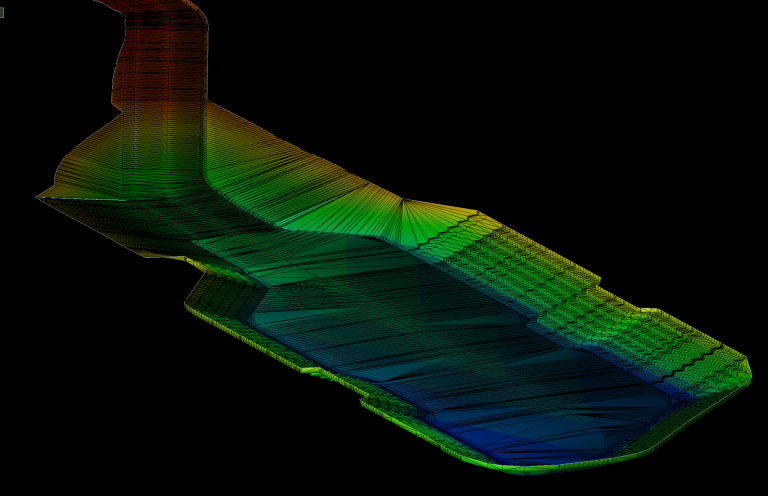Pick the vertical crease where ramp meets green slope
The width and height of the screenshot is (768, 496).
pyautogui.click(x=206, y=140)
